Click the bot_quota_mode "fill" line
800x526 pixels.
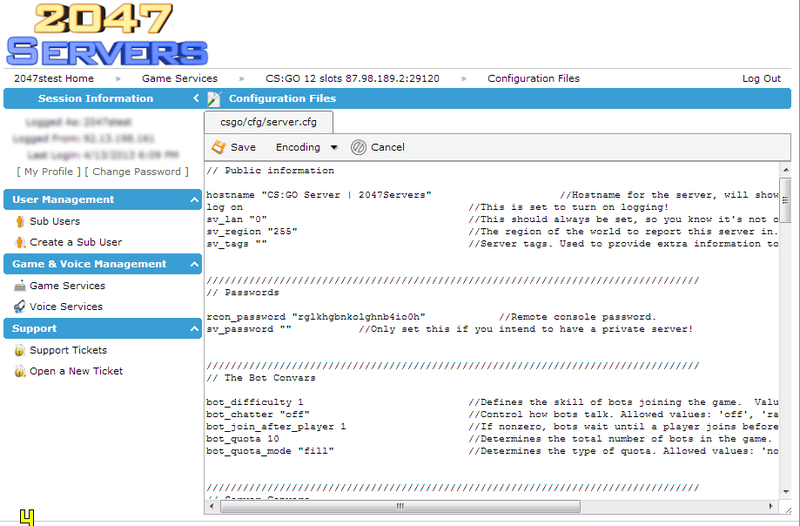point(492,451)
